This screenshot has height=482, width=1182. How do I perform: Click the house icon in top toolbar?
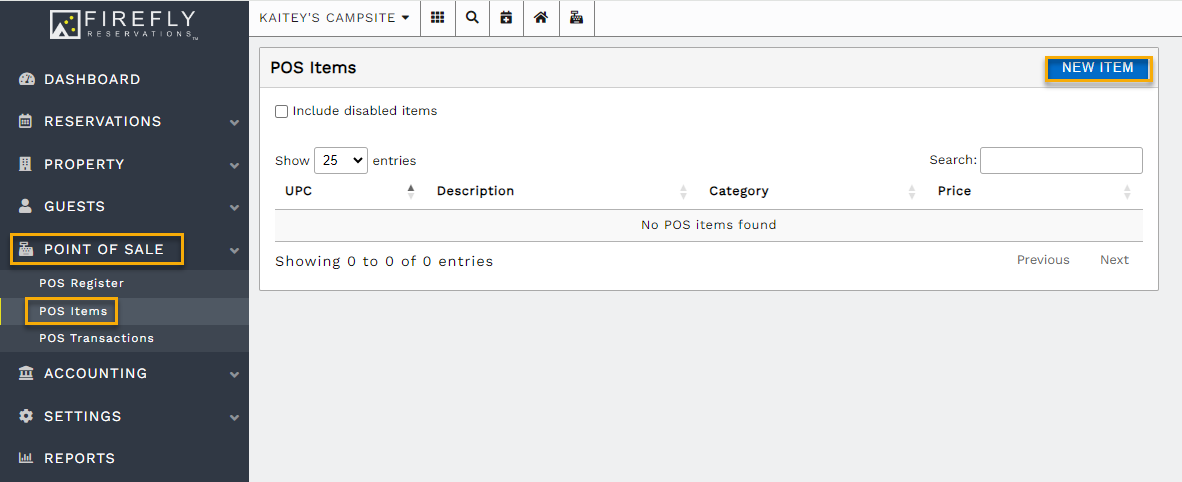click(x=540, y=18)
